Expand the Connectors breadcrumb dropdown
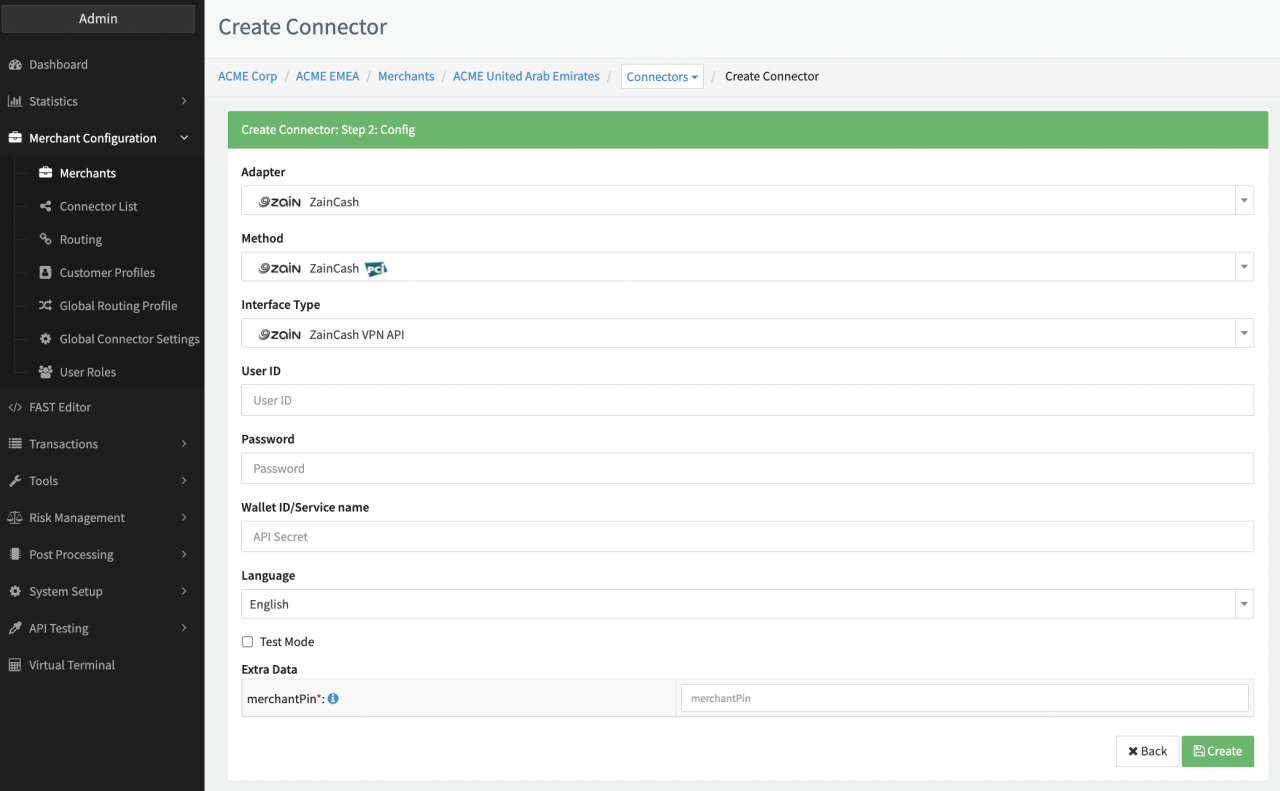Viewport: 1280px width, 791px height. pos(662,77)
